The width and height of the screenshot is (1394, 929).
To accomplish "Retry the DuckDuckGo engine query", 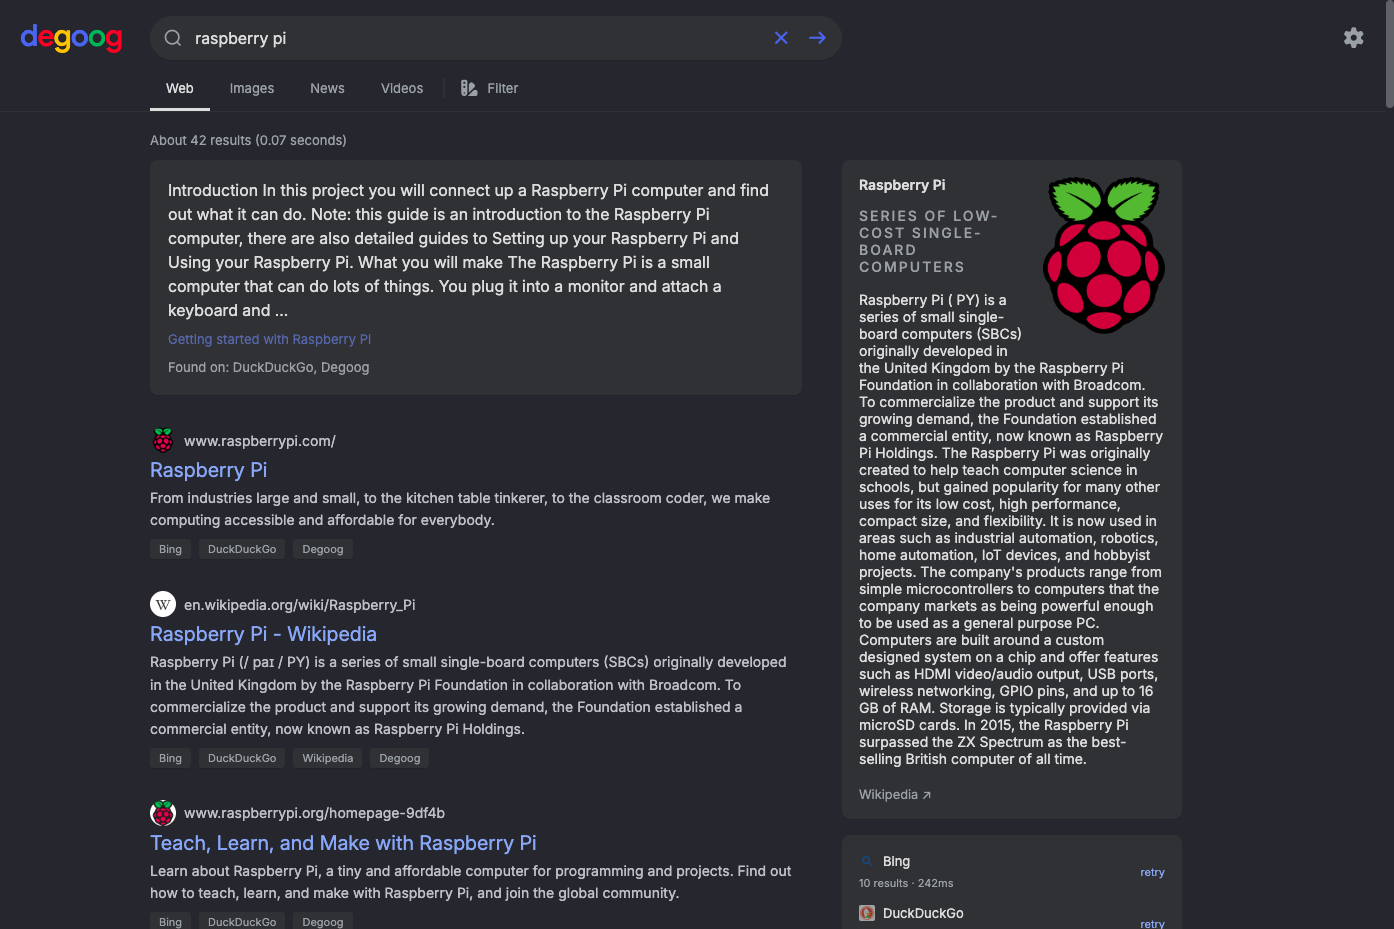I will tap(1152, 923).
